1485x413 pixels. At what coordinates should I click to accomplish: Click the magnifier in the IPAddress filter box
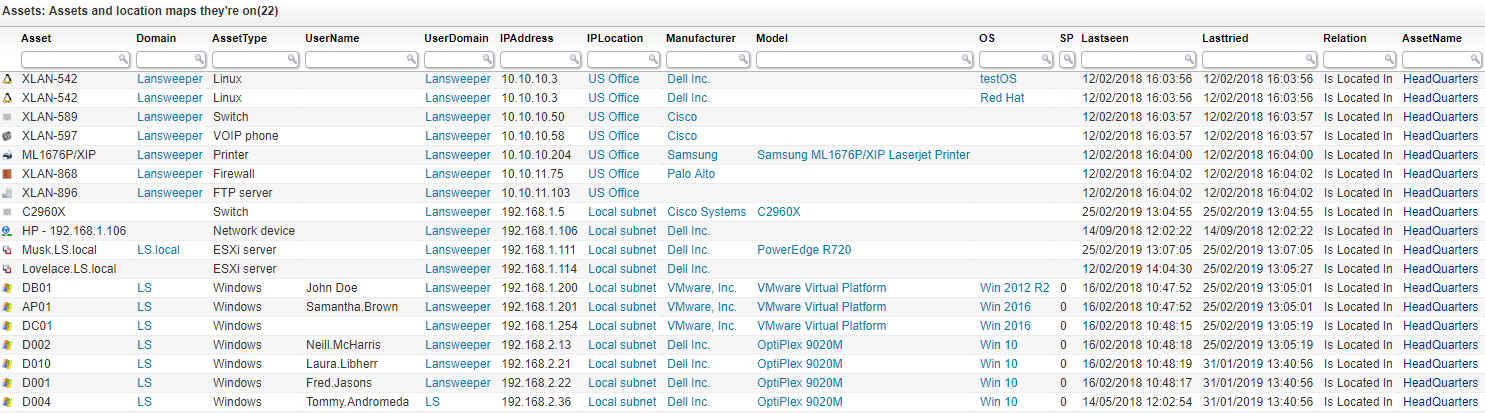point(573,59)
